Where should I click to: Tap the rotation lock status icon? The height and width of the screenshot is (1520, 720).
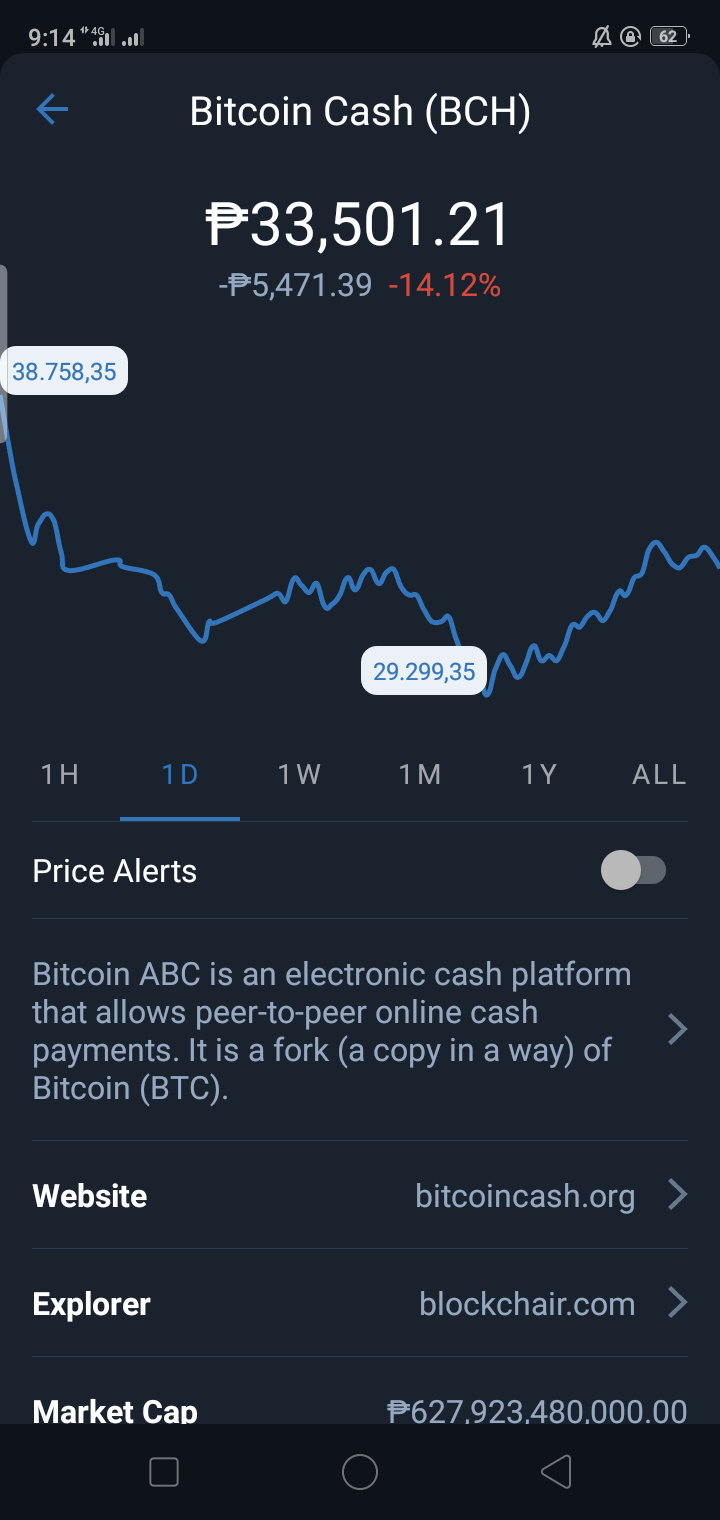click(631, 37)
